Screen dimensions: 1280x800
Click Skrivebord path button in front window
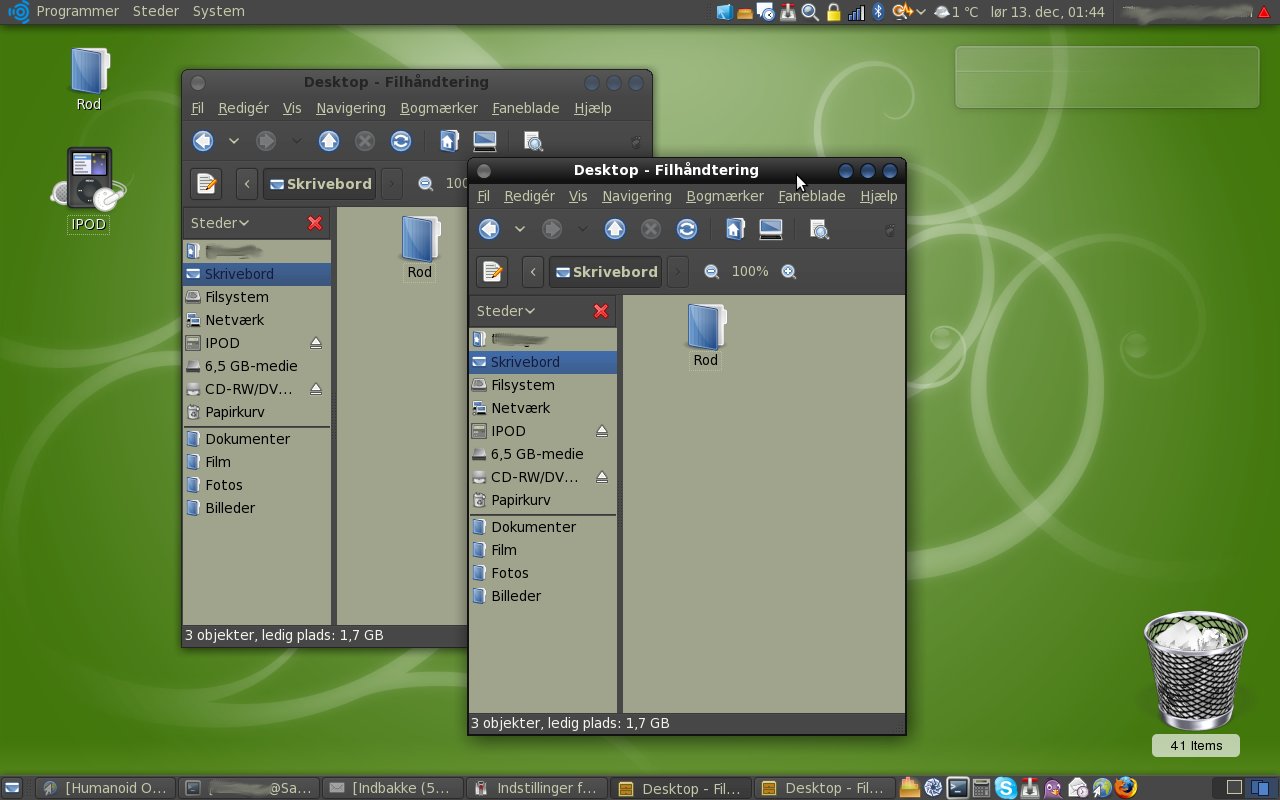pyautogui.click(x=606, y=271)
